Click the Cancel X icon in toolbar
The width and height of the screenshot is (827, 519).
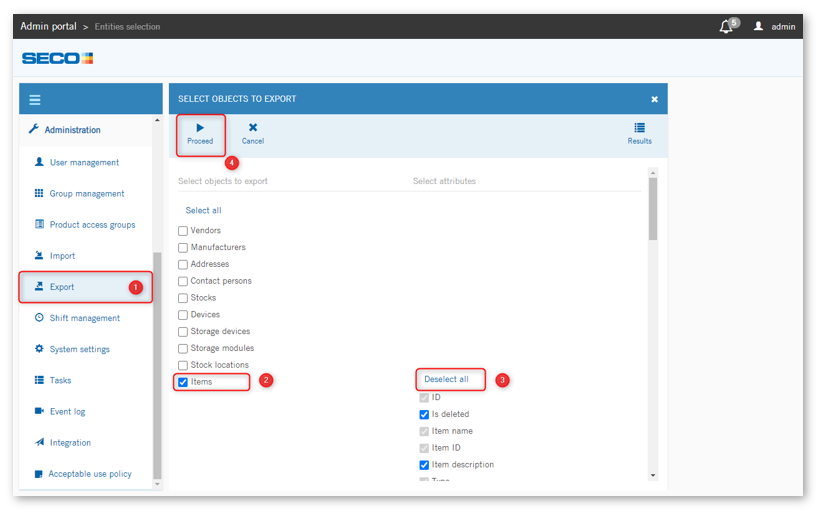(253, 127)
